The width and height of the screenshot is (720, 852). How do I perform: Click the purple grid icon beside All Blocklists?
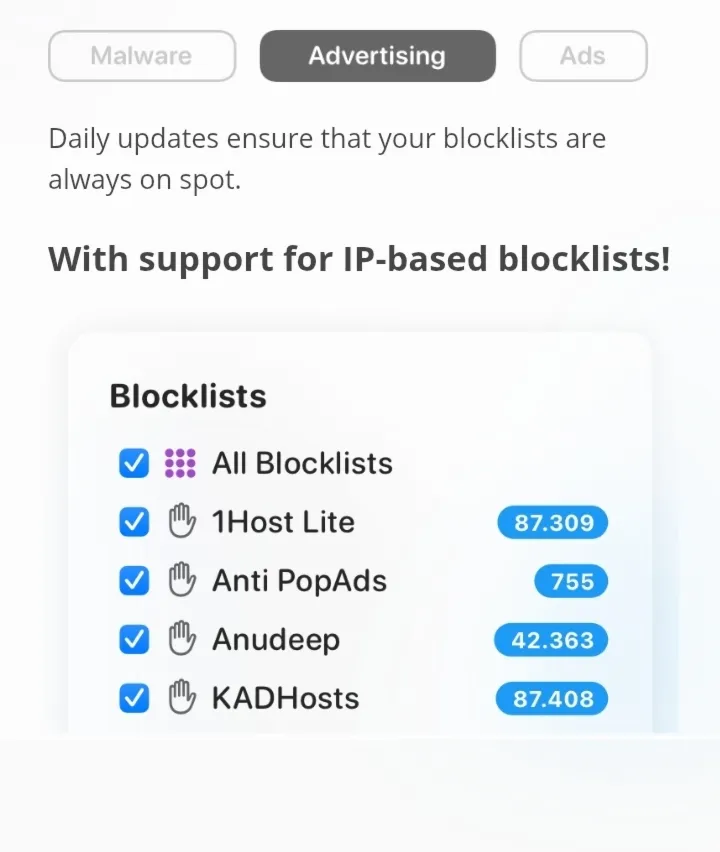click(180, 463)
